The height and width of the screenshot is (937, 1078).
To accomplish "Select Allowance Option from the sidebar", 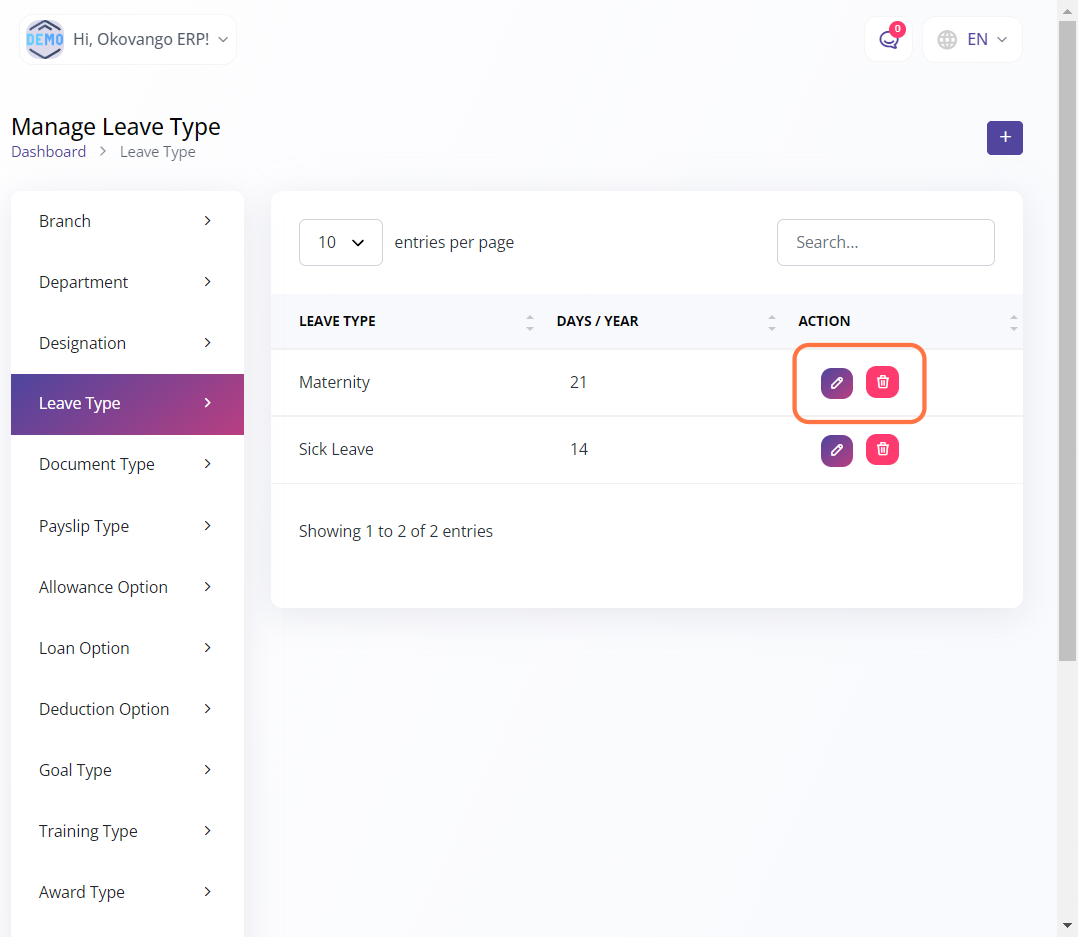I will (127, 587).
